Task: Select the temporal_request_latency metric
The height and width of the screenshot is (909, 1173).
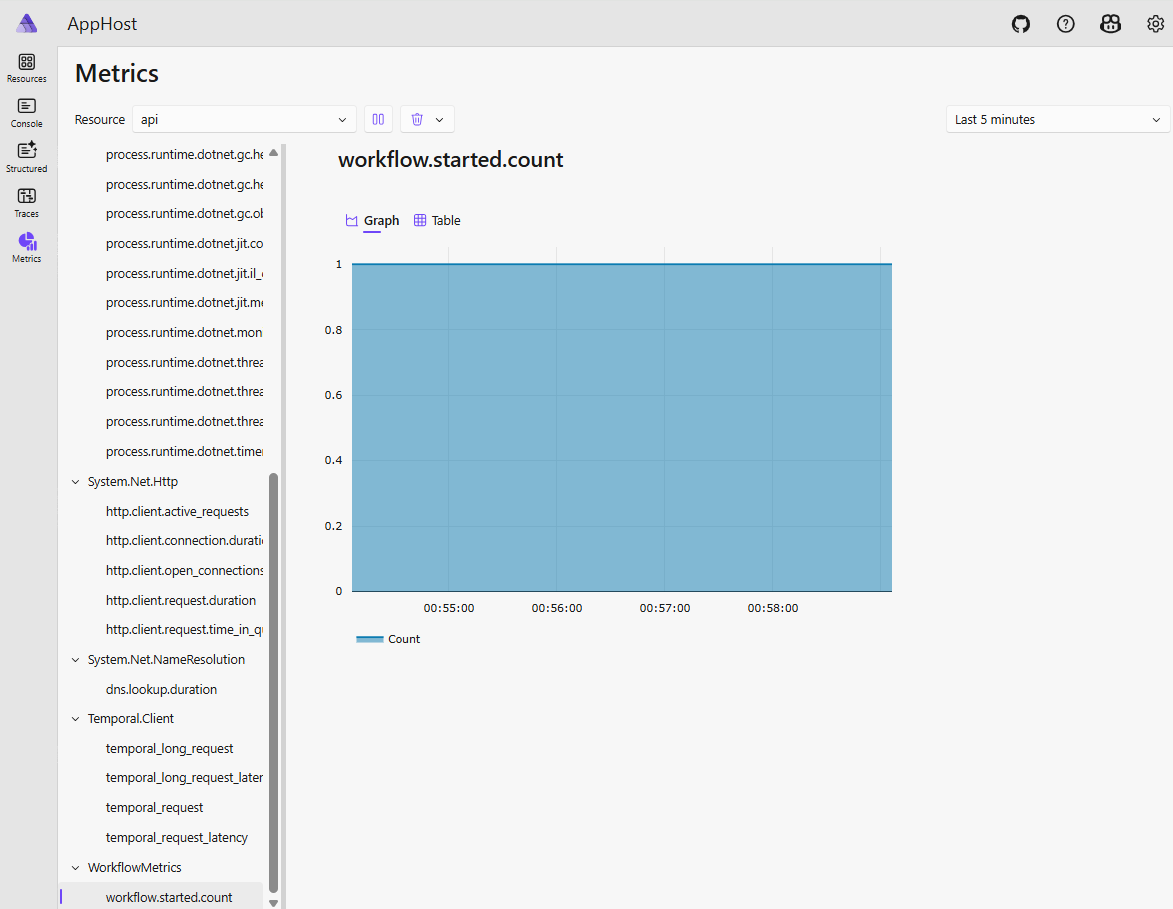Action: [177, 838]
